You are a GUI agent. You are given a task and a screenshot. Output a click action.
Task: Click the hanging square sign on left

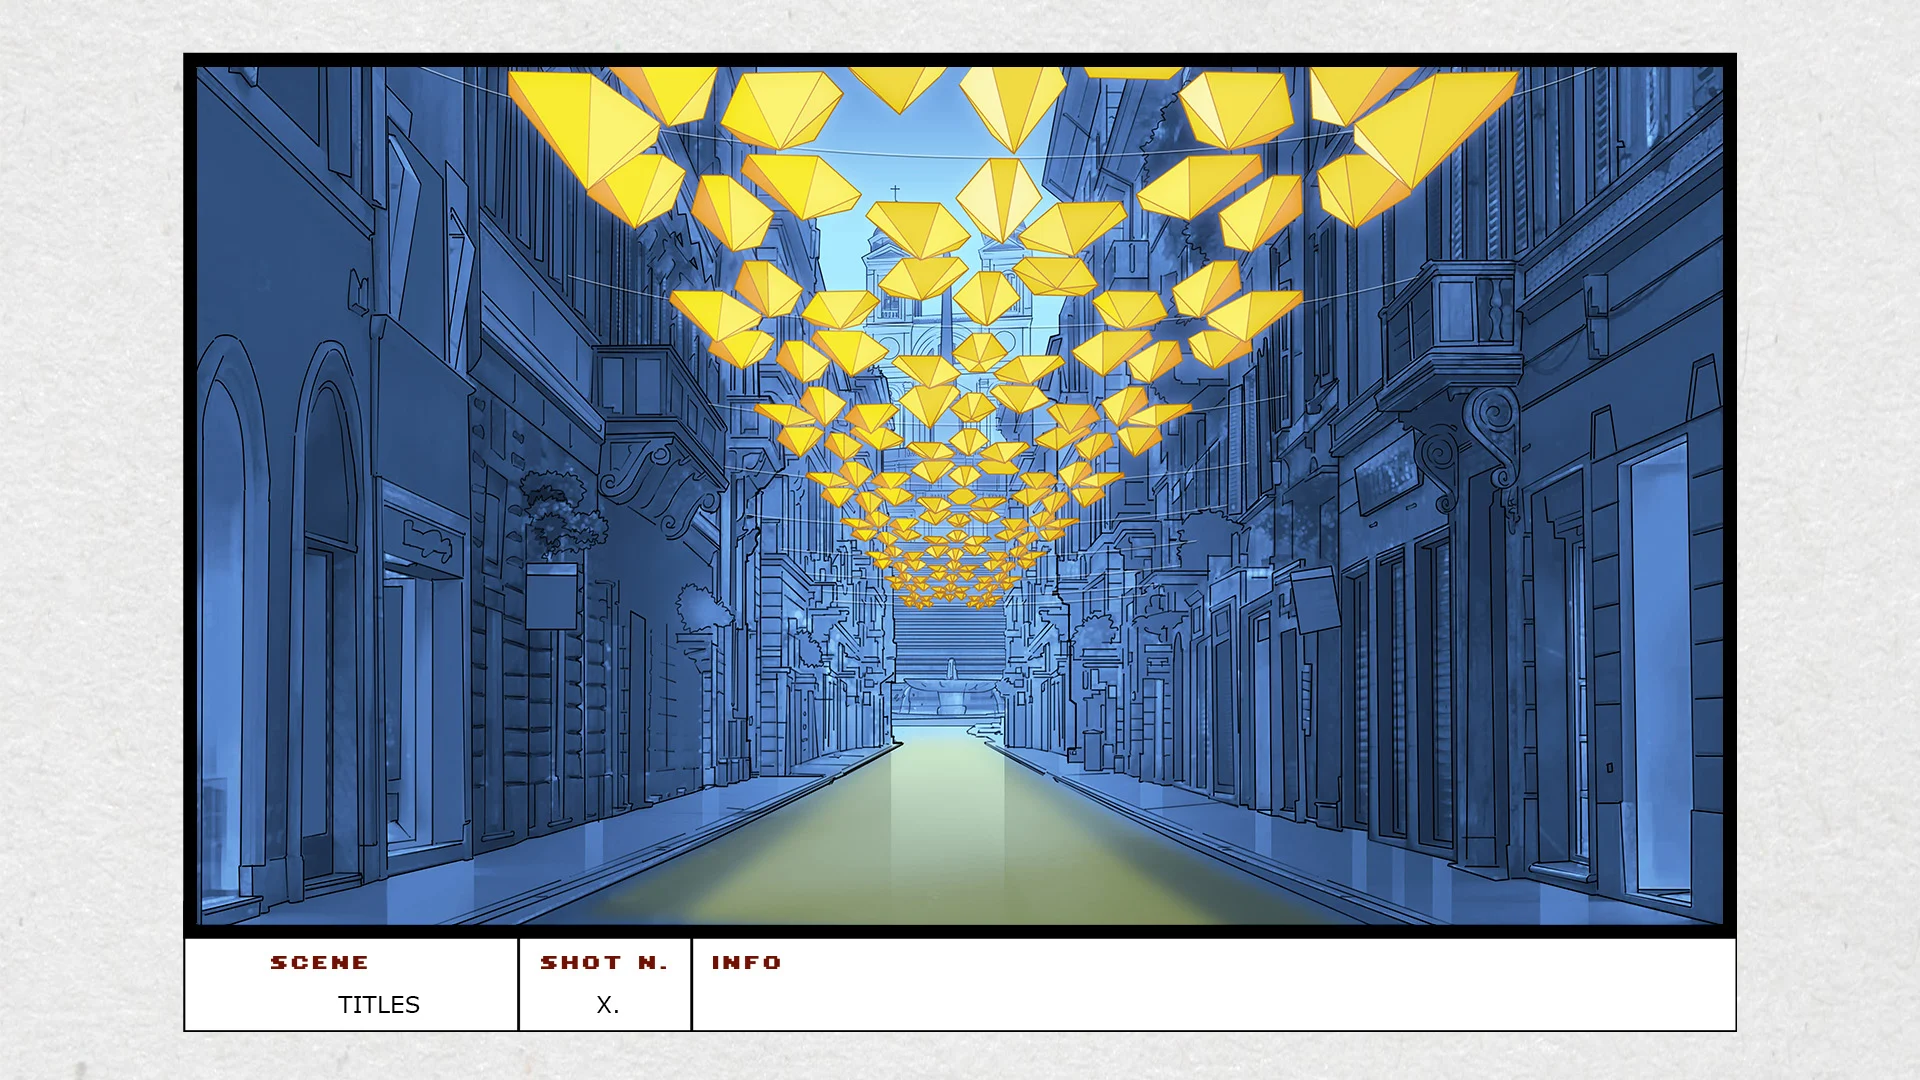pyautogui.click(x=551, y=597)
